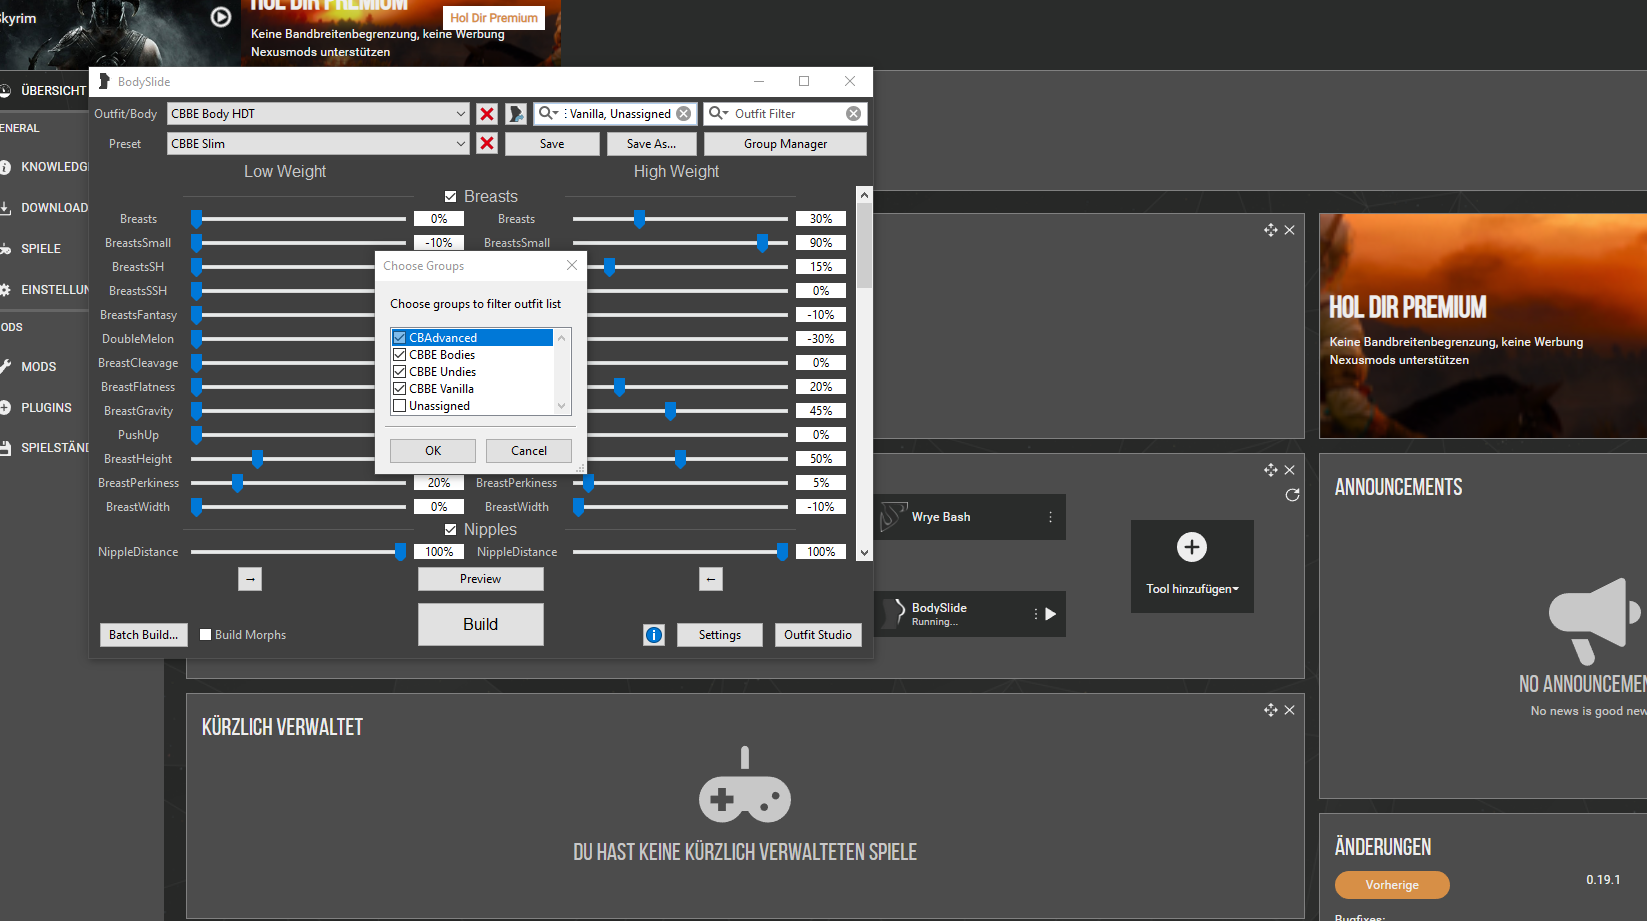Toggle the Nipples category checkbox
1647x921 pixels.
point(451,530)
